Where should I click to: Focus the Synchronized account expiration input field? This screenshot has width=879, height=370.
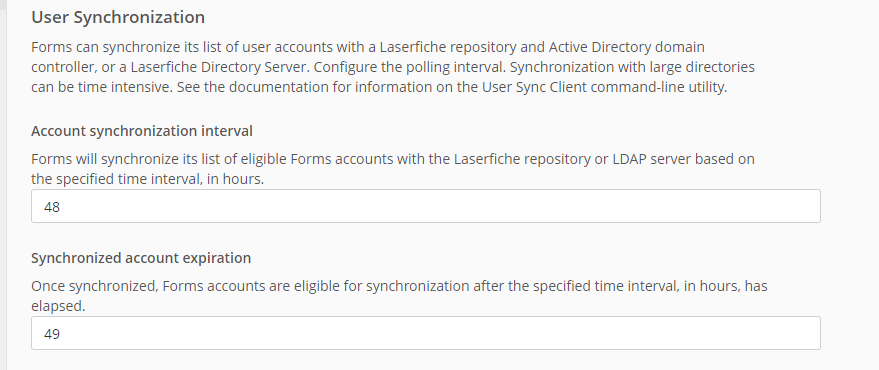(425, 333)
